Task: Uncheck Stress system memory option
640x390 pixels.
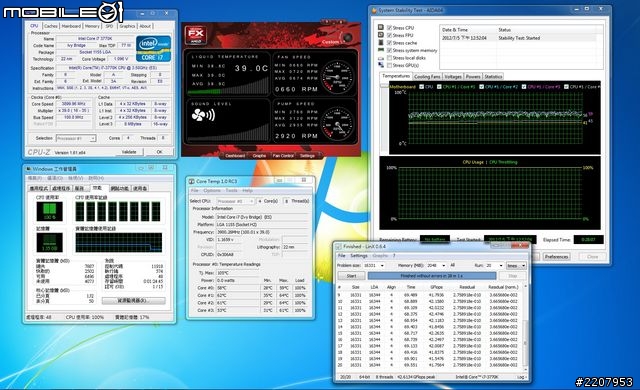Action: (389, 50)
